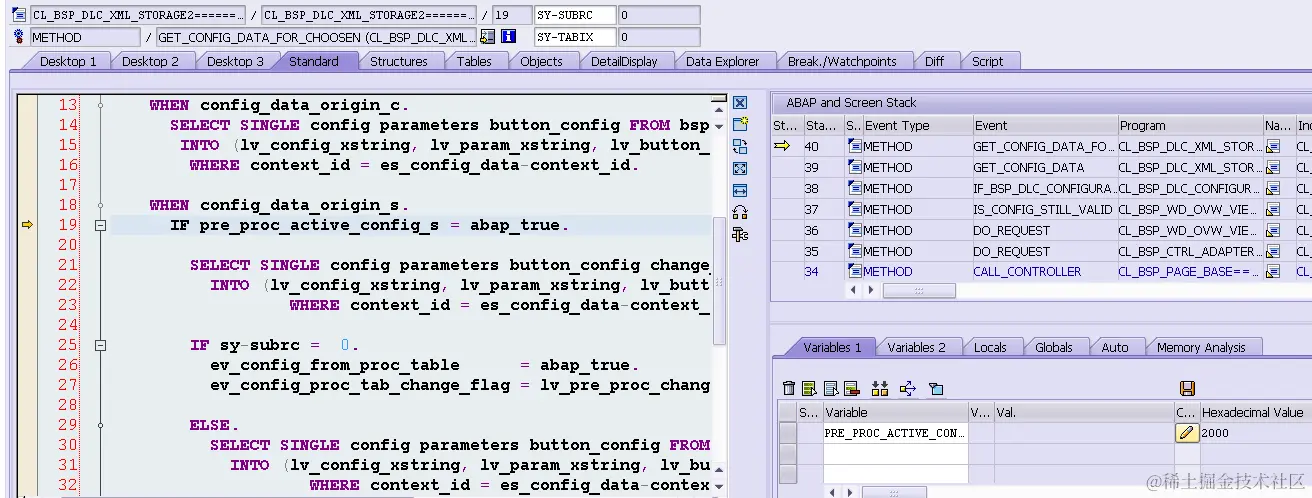1312x498 pixels.
Task: Click the code editor vertical scrollbar
Action: tap(719, 280)
